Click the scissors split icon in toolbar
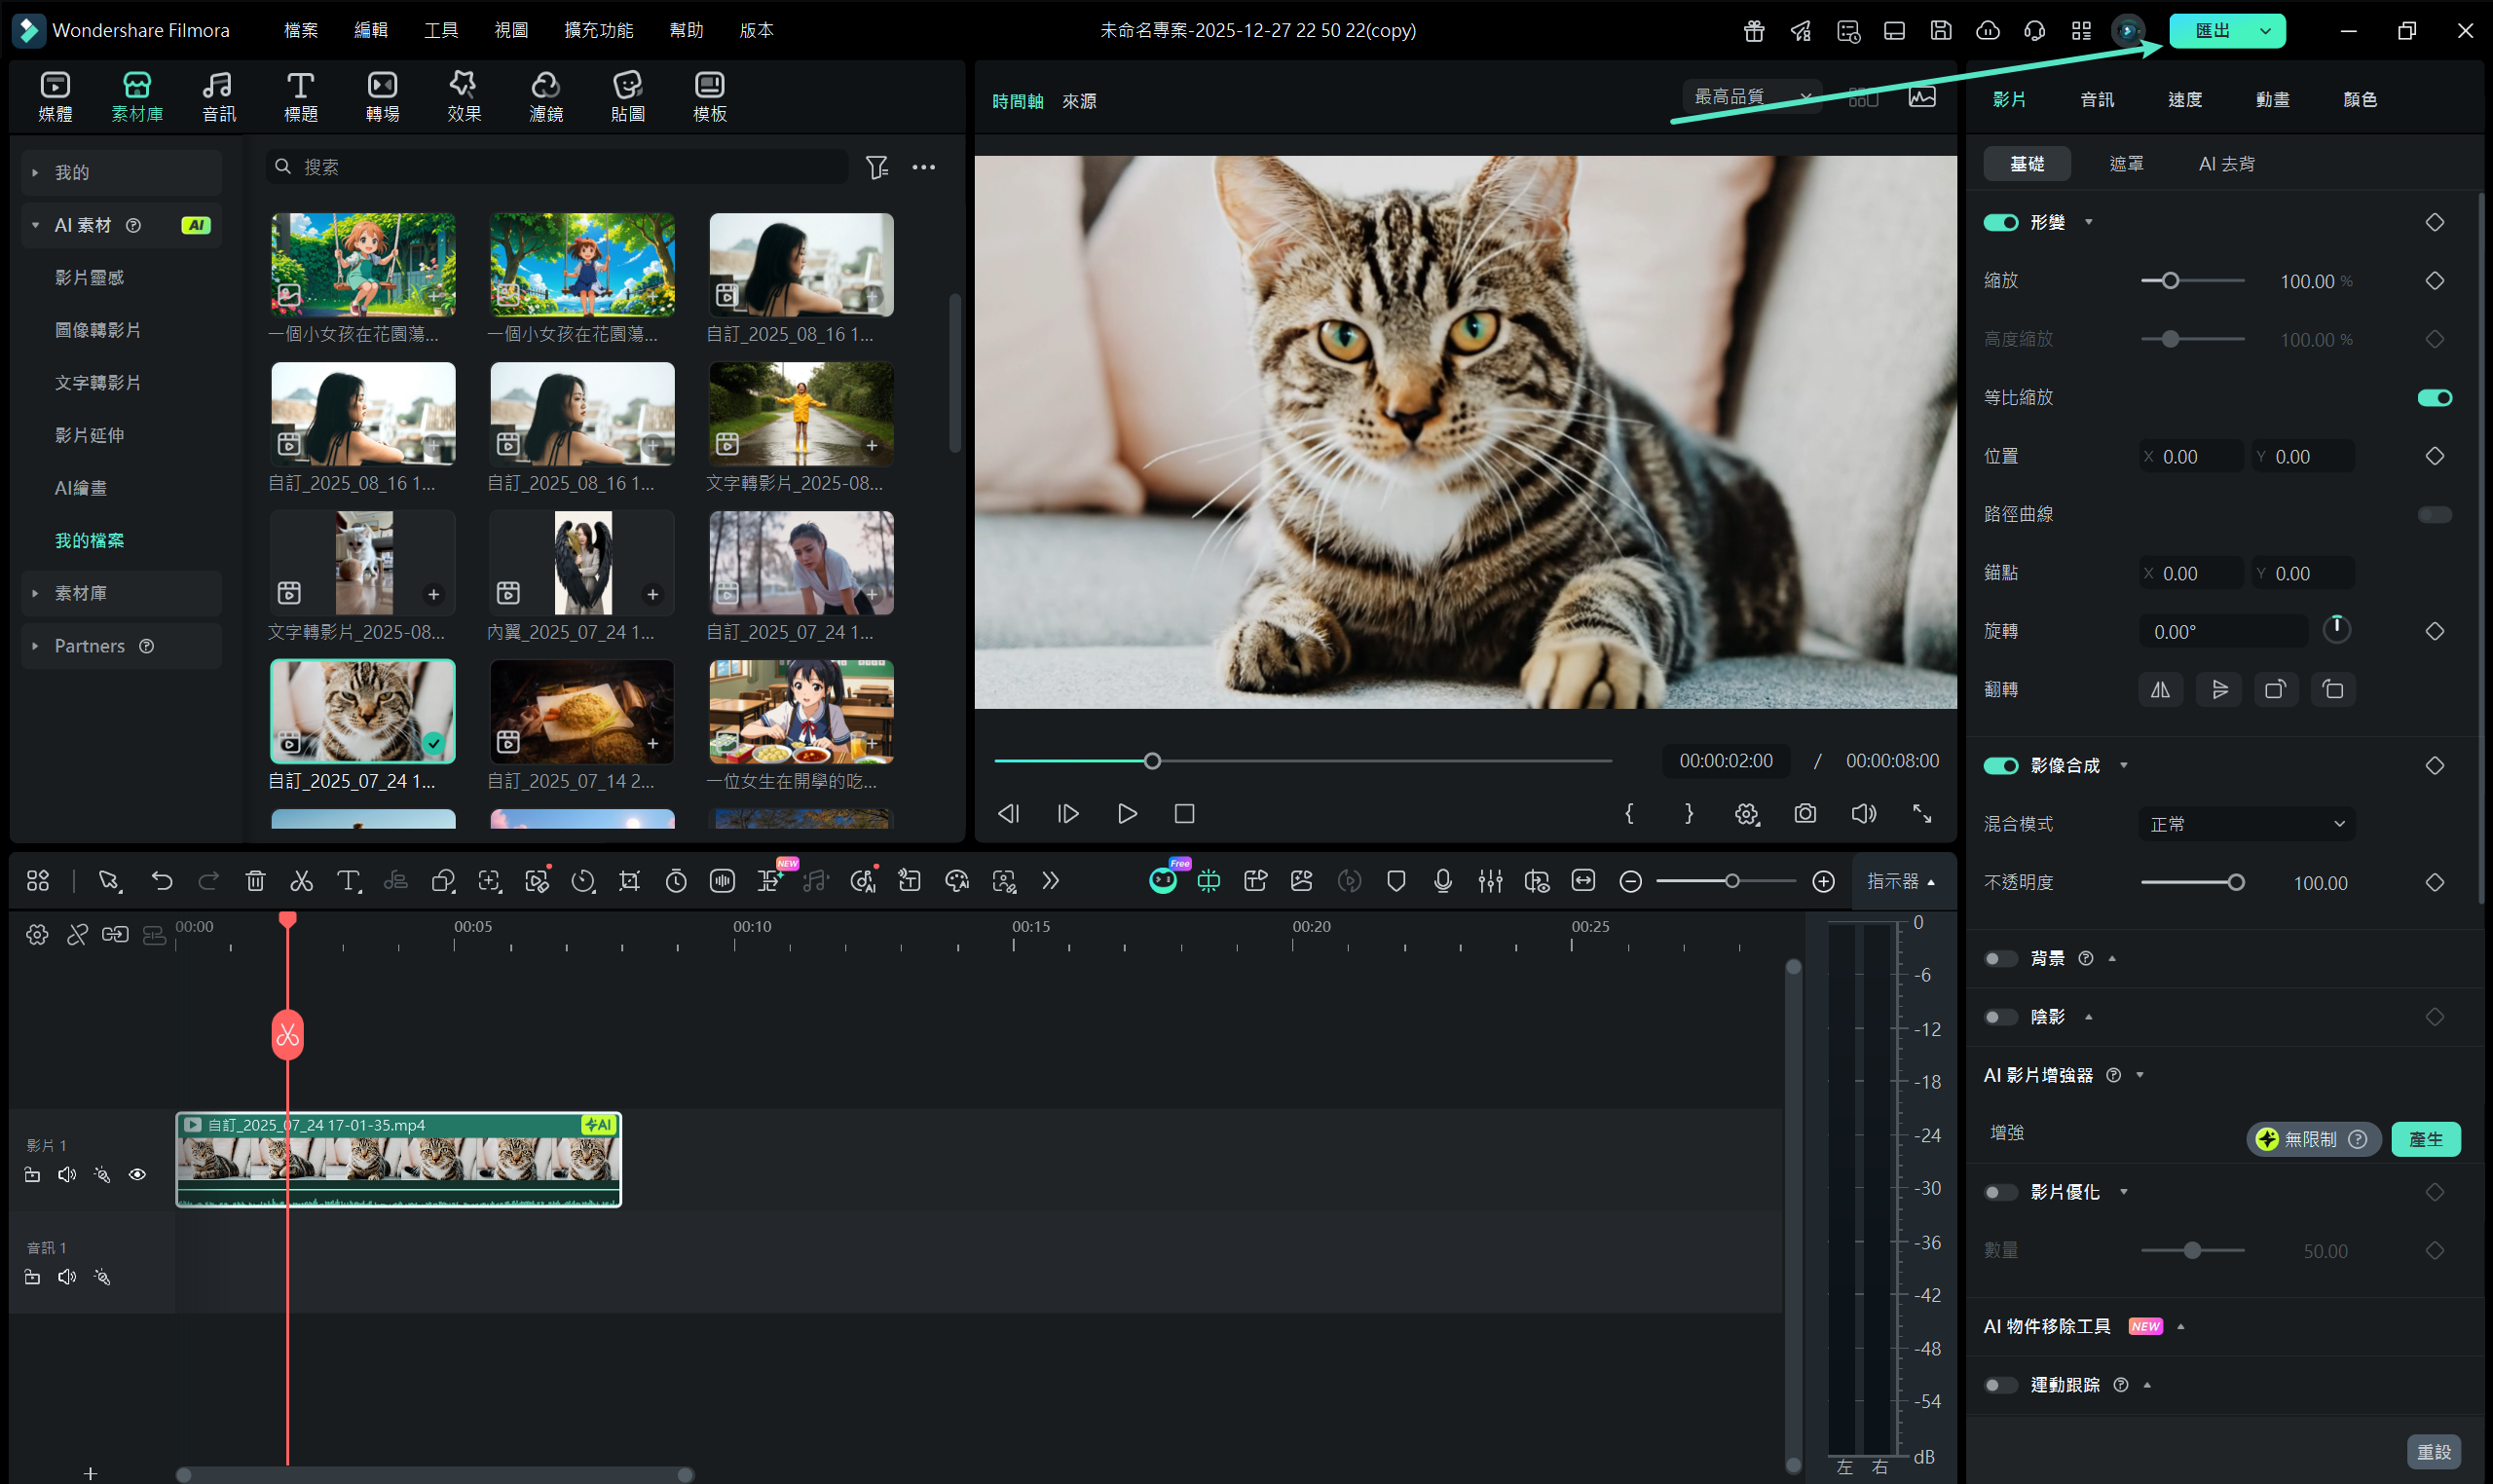This screenshot has width=2493, height=1484. point(301,881)
